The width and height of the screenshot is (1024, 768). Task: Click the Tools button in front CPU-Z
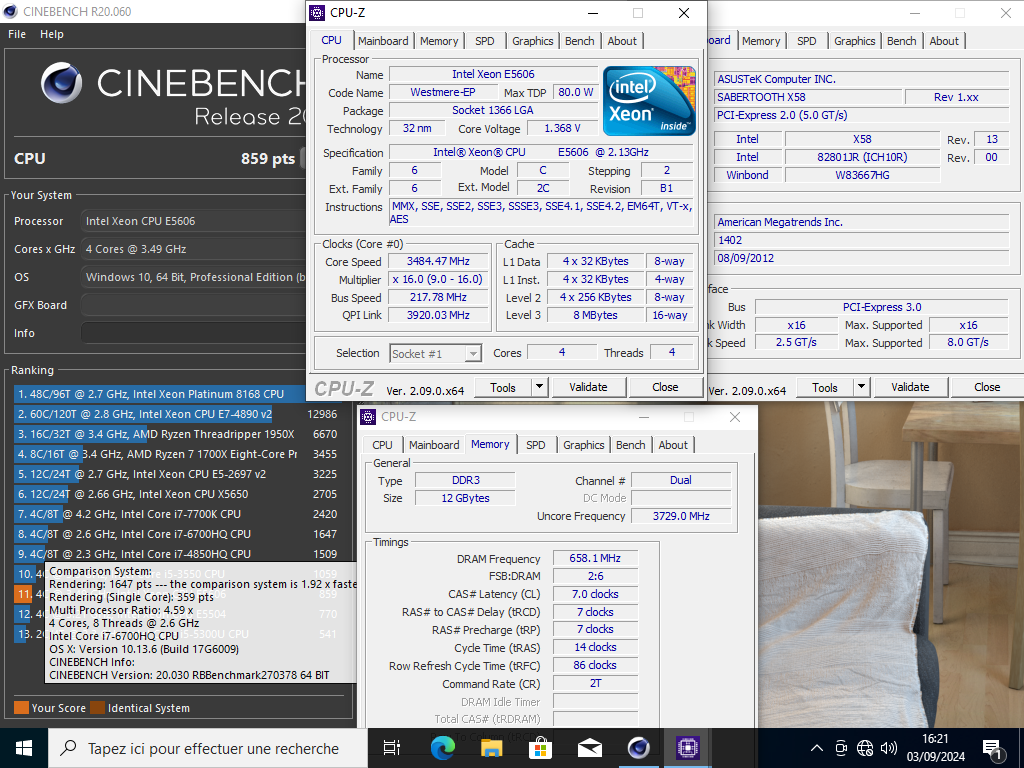pyautogui.click(x=503, y=387)
